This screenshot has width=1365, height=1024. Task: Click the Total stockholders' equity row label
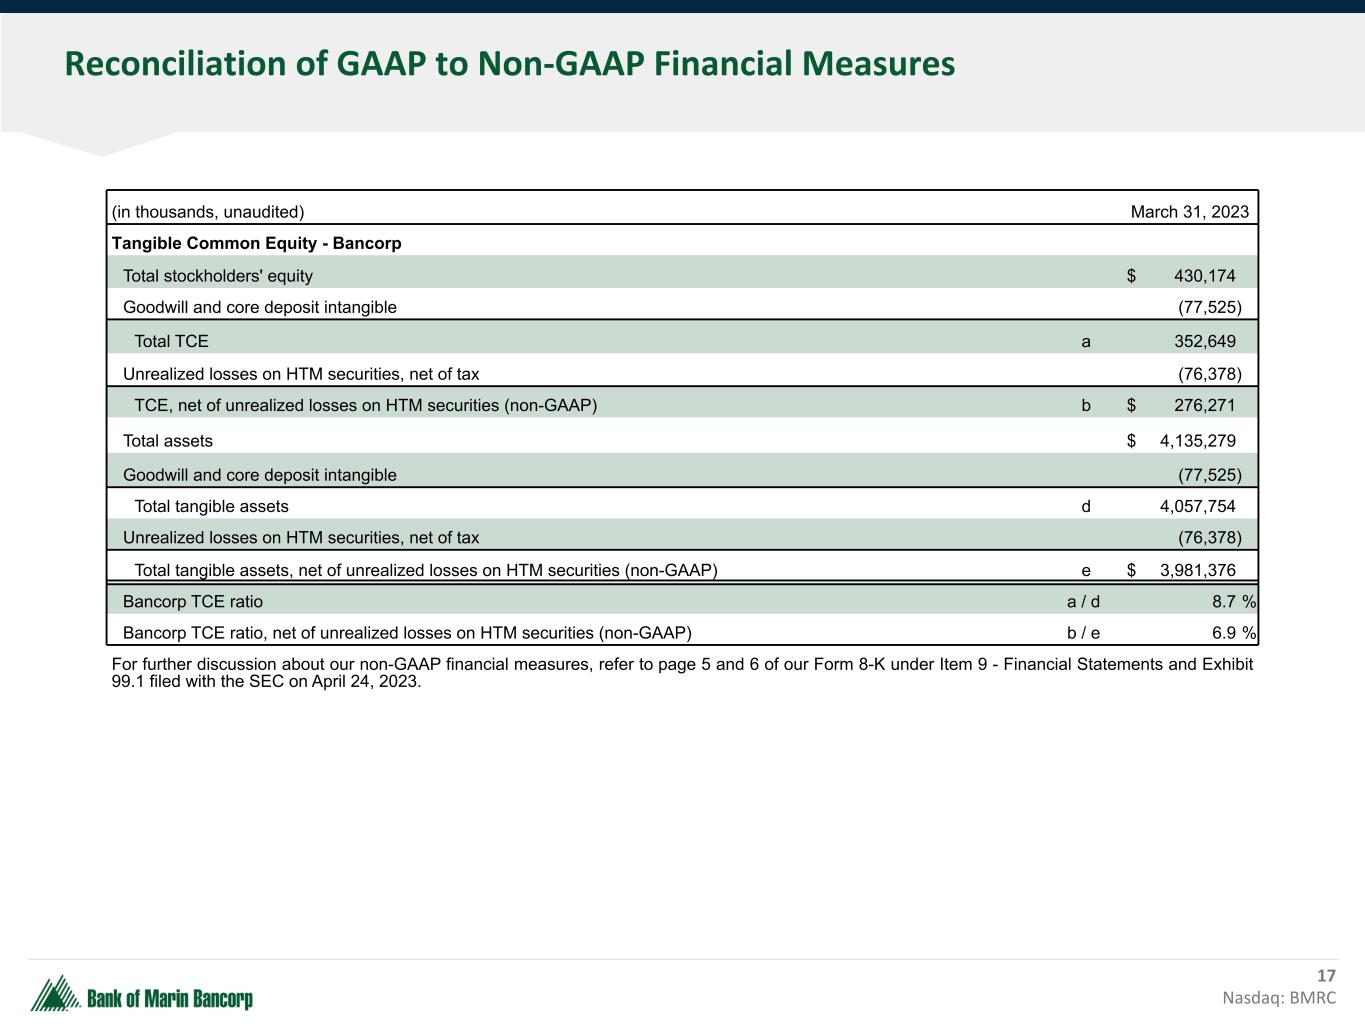tap(217, 276)
